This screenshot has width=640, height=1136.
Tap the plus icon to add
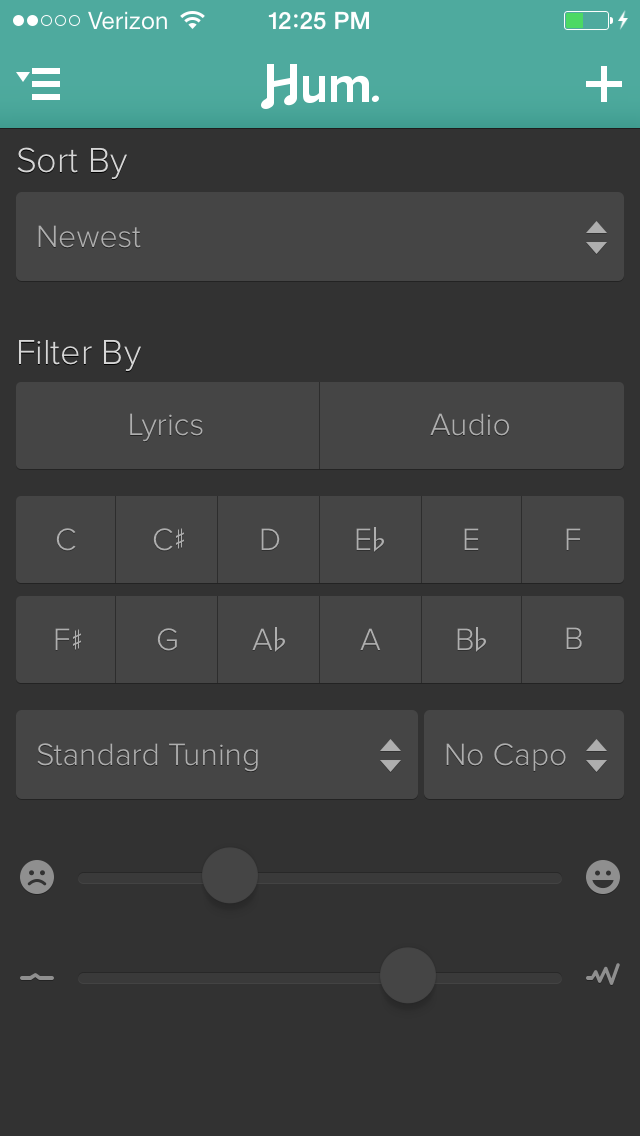(603, 84)
